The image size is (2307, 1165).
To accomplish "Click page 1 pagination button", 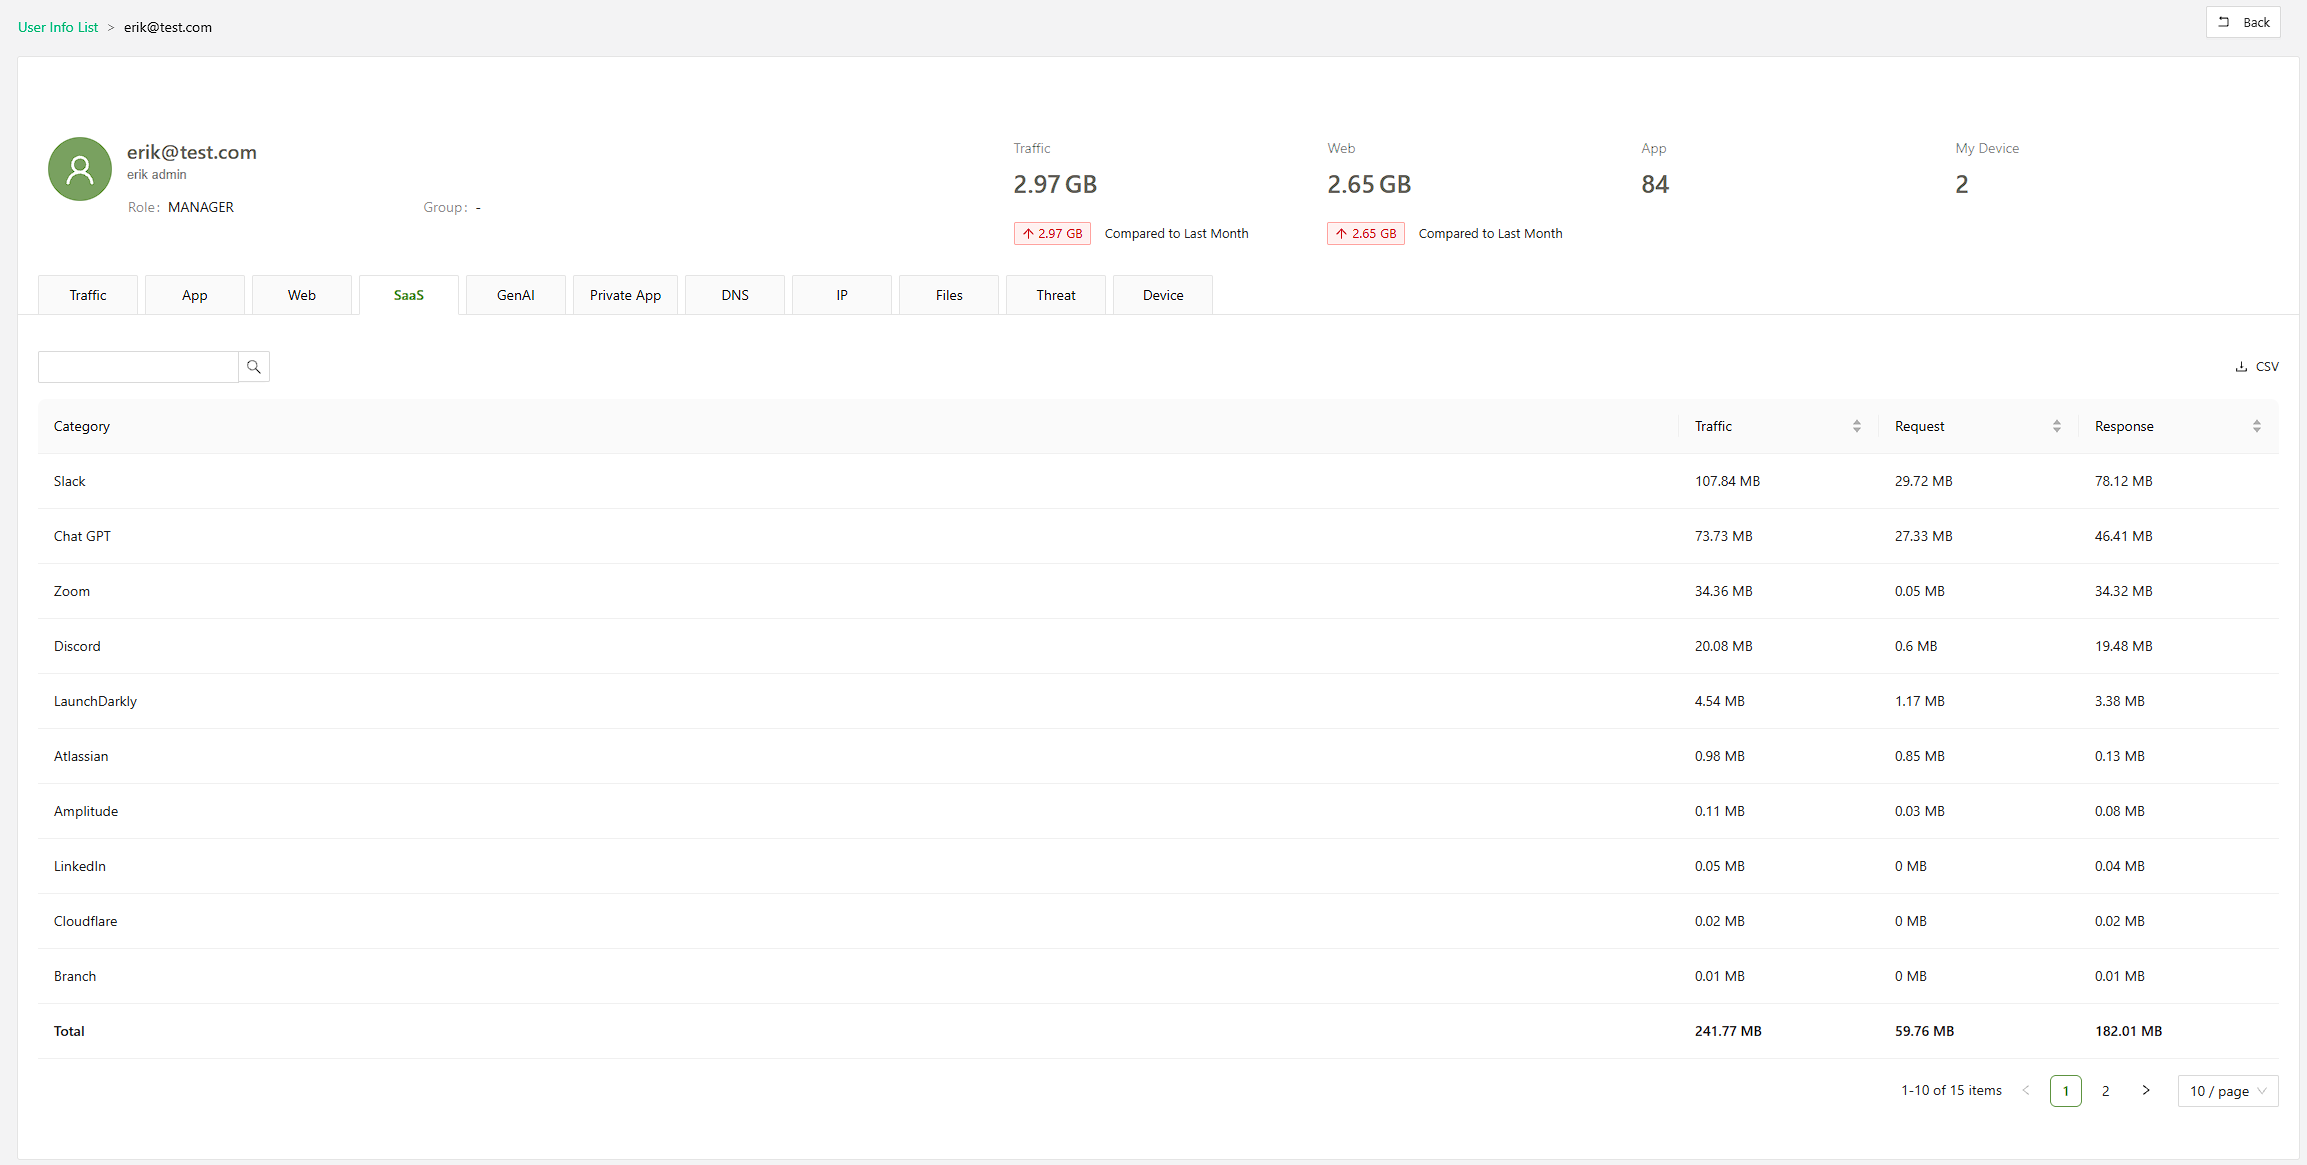I will [2065, 1091].
